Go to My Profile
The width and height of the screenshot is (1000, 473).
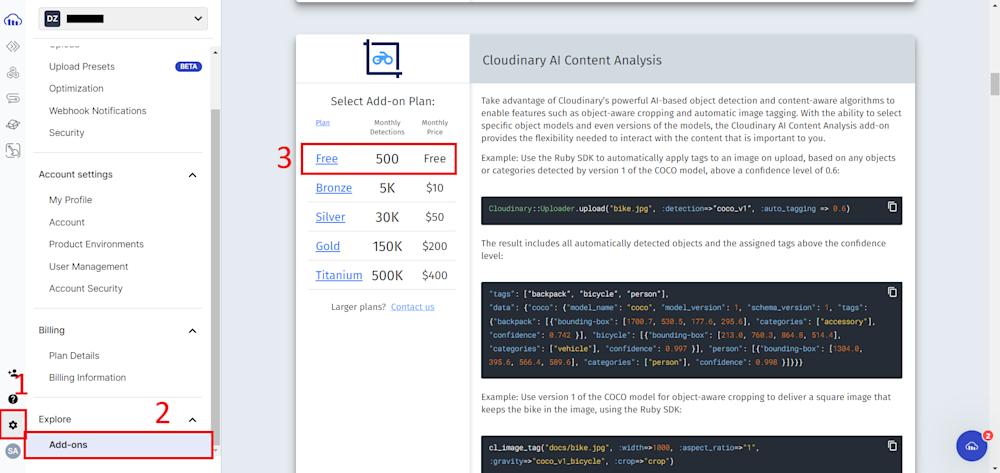click(x=70, y=200)
